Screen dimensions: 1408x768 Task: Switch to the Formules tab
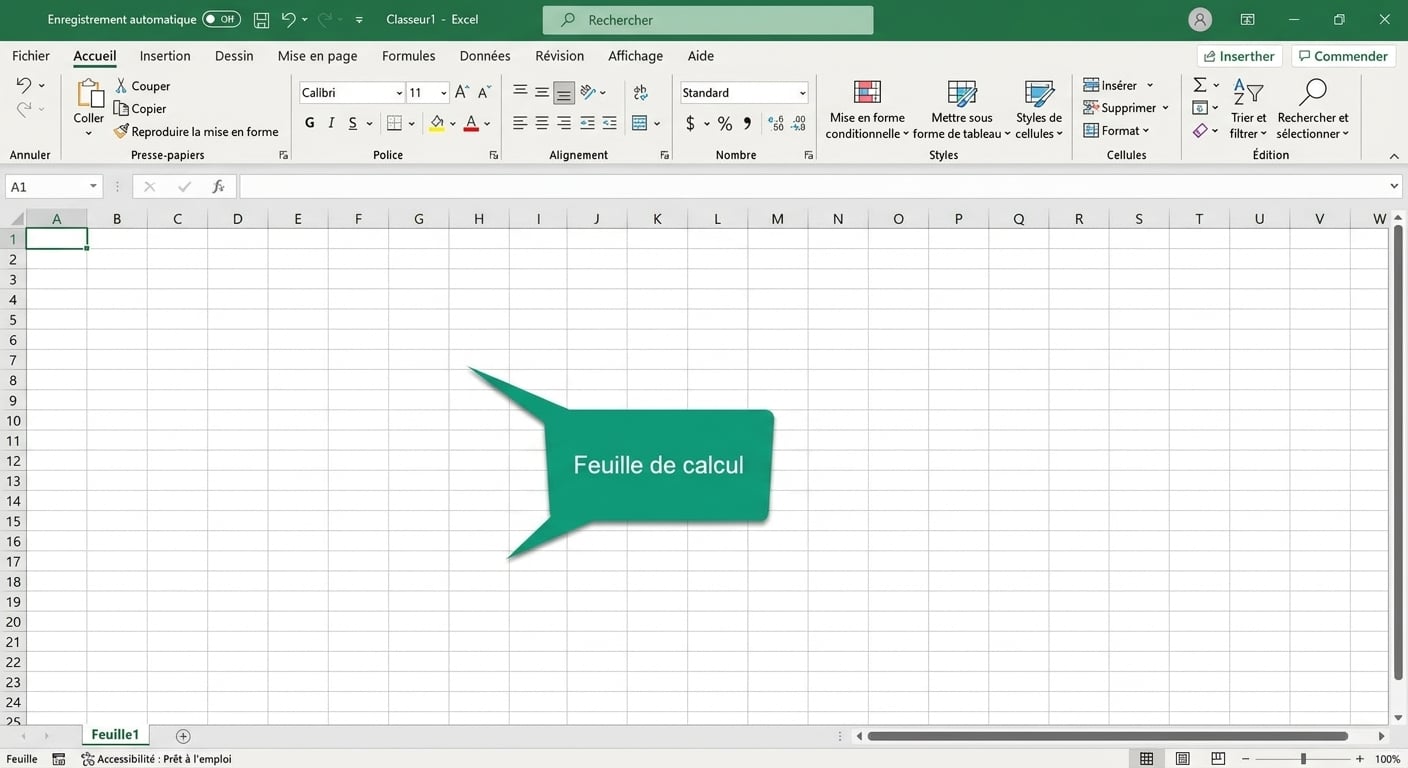pos(408,56)
